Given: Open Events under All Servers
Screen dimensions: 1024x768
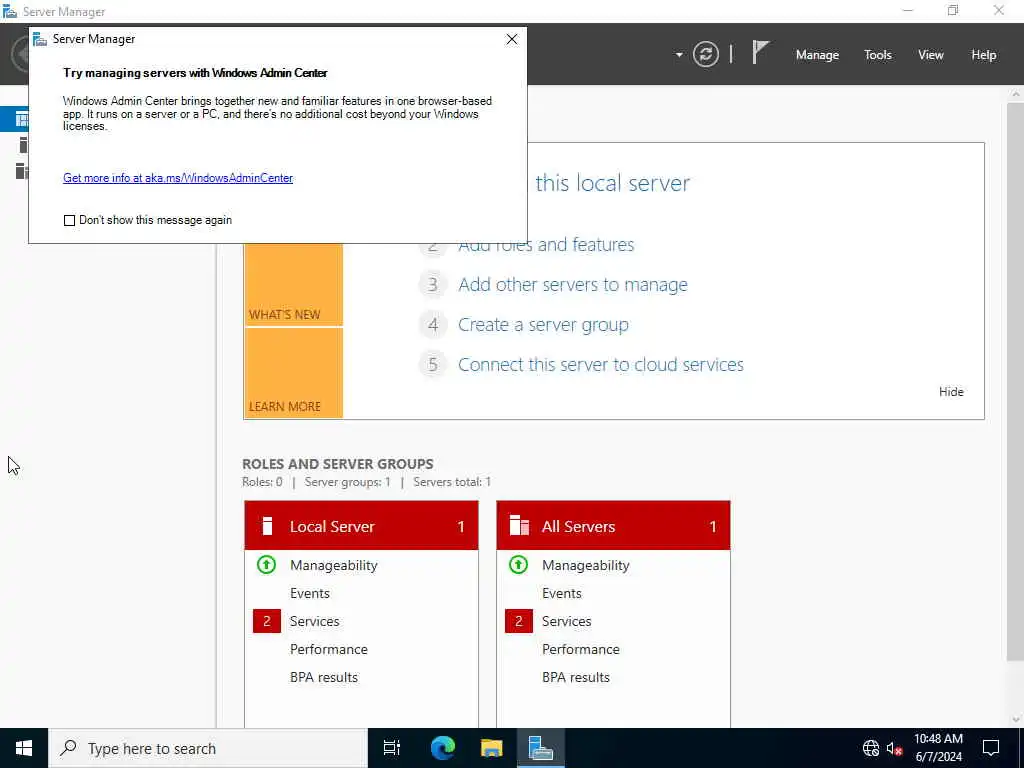Looking at the screenshot, I should tap(562, 593).
